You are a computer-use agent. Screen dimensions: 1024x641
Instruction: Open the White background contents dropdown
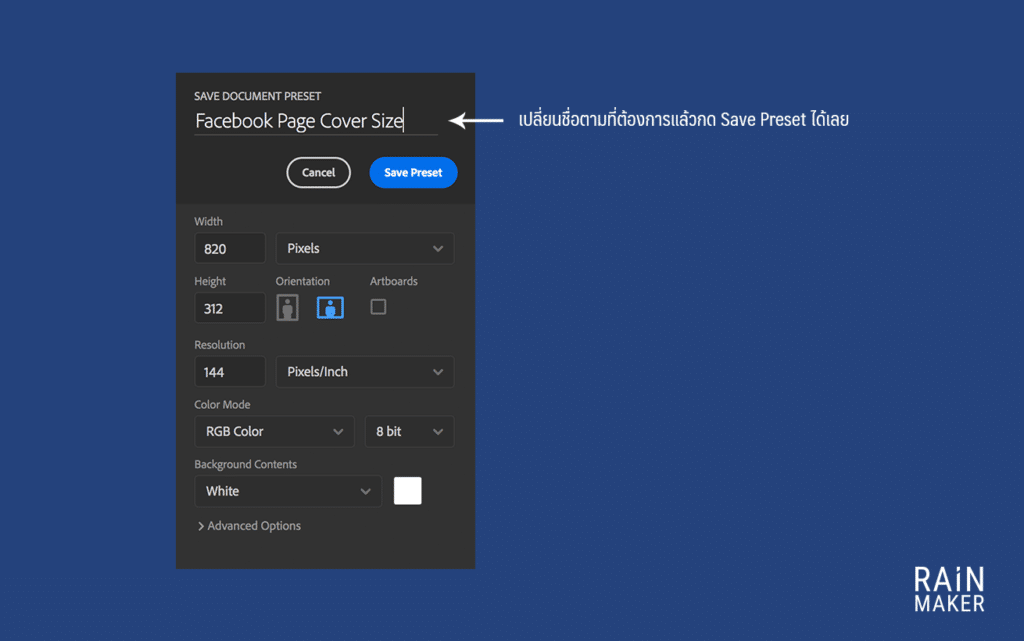click(x=288, y=491)
